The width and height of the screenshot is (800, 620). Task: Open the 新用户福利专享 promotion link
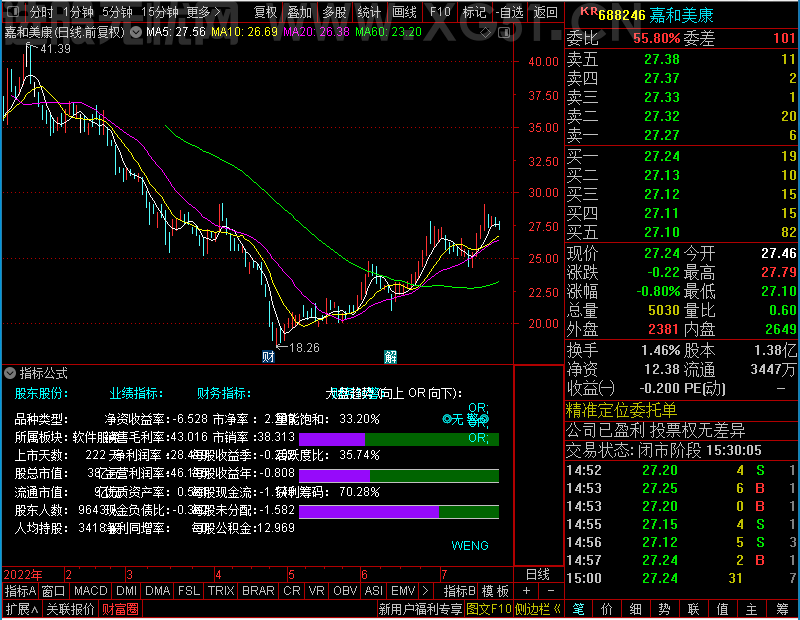[x=420, y=609]
